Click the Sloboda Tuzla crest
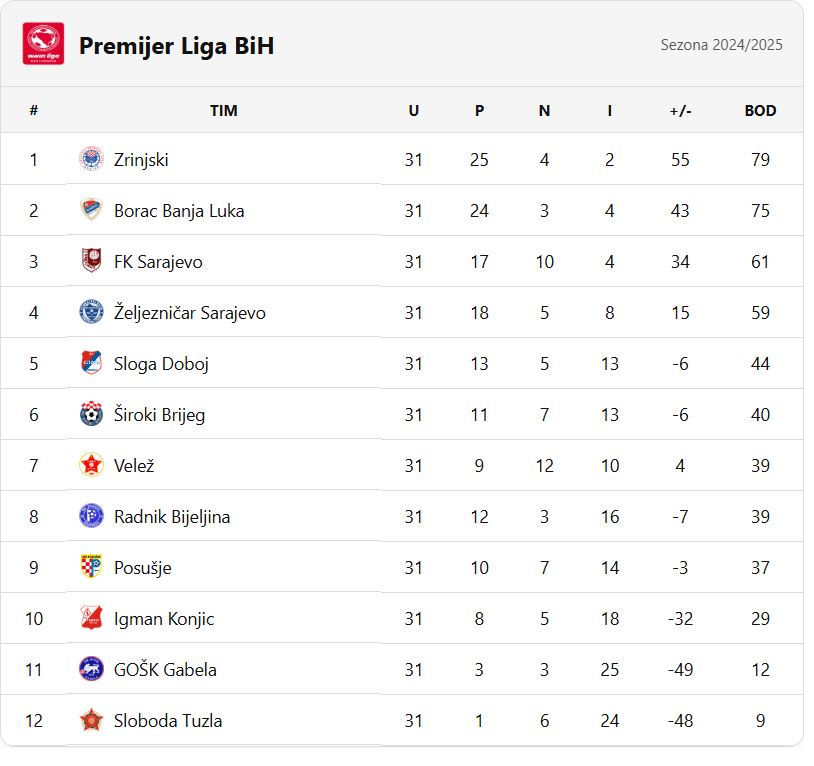The height and width of the screenshot is (766, 814). 92,721
